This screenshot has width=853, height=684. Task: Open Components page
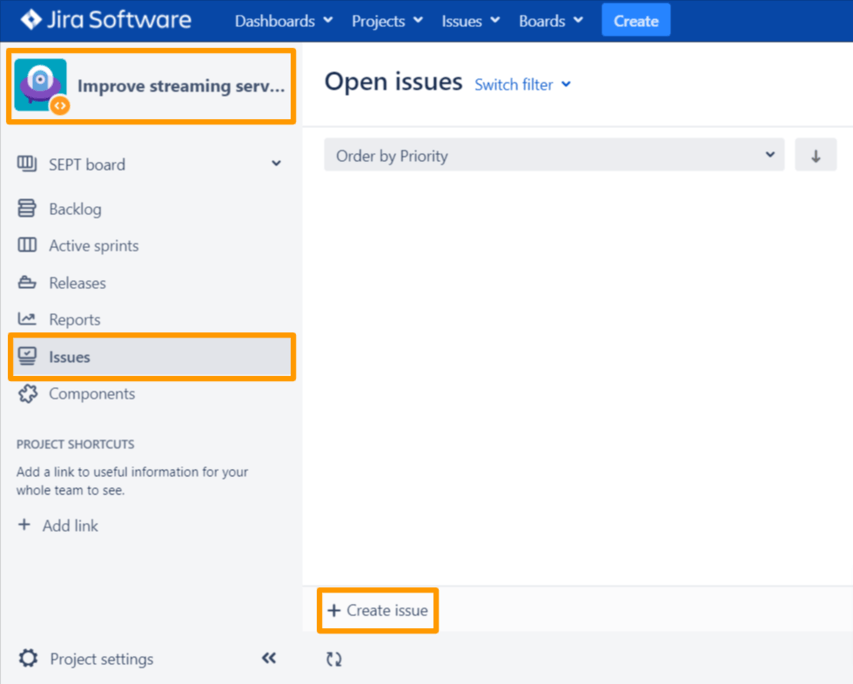[x=92, y=393]
